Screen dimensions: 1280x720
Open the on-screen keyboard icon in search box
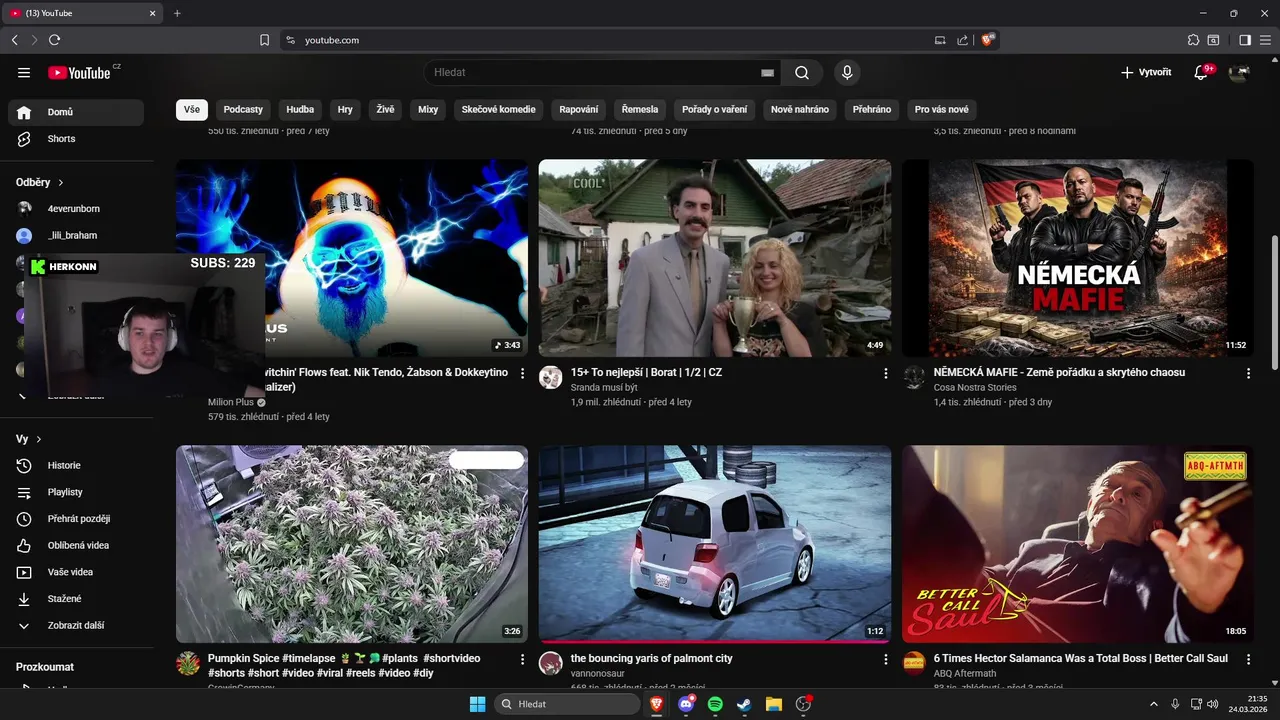[767, 72]
